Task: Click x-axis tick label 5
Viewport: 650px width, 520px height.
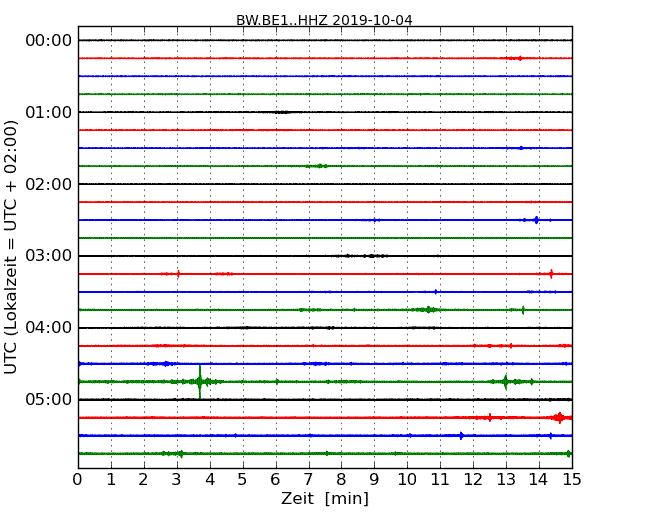Action: coord(243,480)
